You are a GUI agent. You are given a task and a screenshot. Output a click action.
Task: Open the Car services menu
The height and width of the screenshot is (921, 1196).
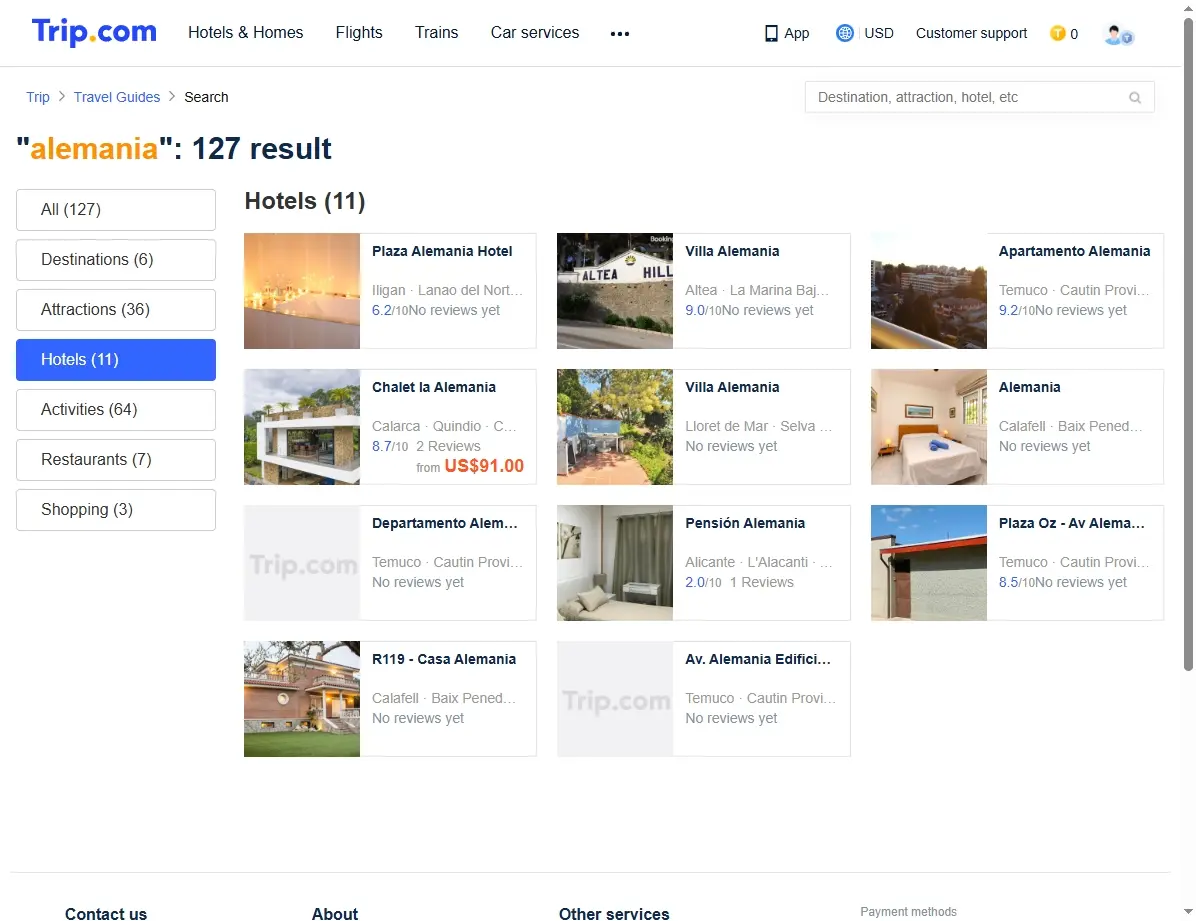point(535,33)
